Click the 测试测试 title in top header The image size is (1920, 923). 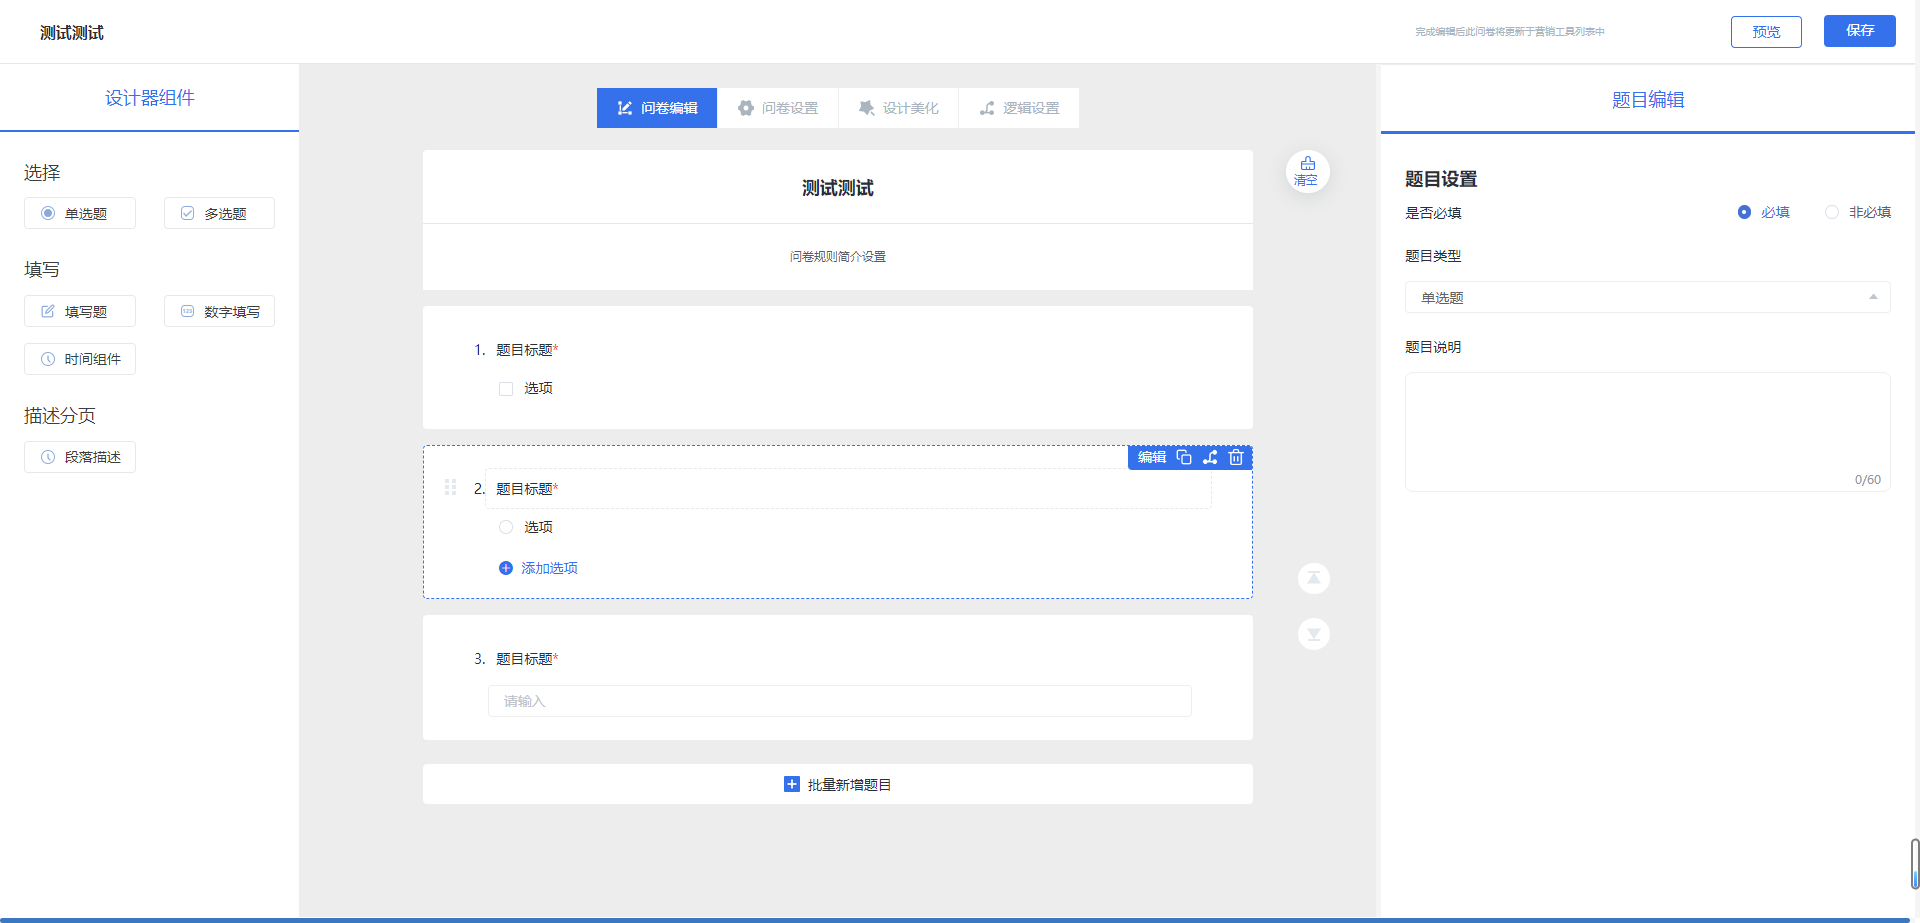[72, 33]
